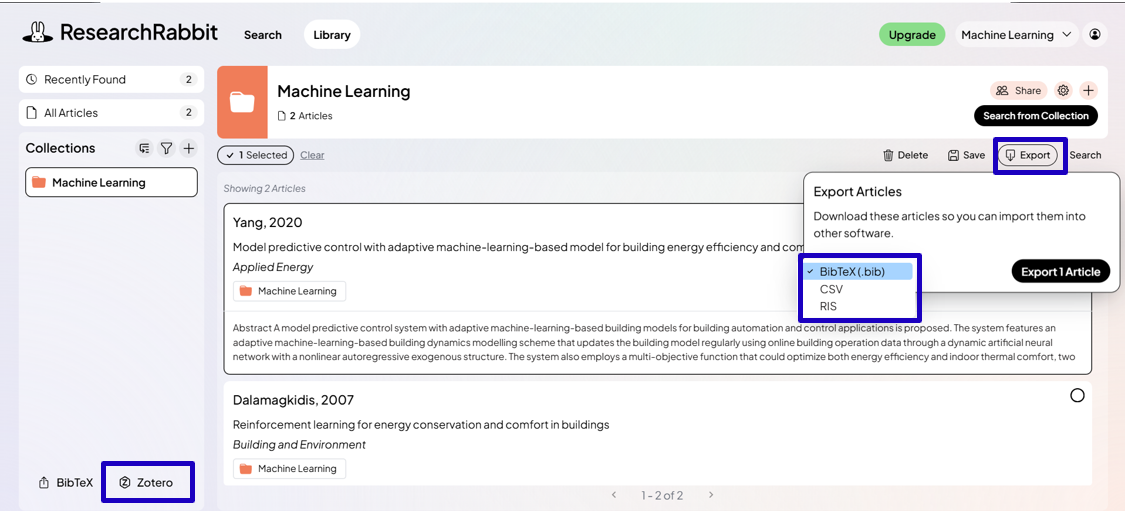This screenshot has width=1129, height=511.
Task: Select the Dalamagkidis, 2007 article circle
Action: (1077, 395)
